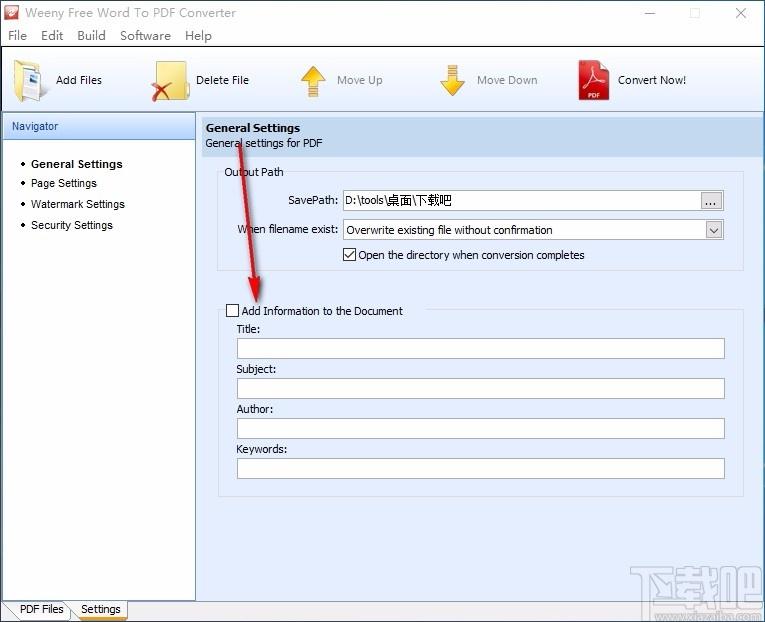Click the Convert Now! label
The image size is (765, 622).
[x=652, y=80]
